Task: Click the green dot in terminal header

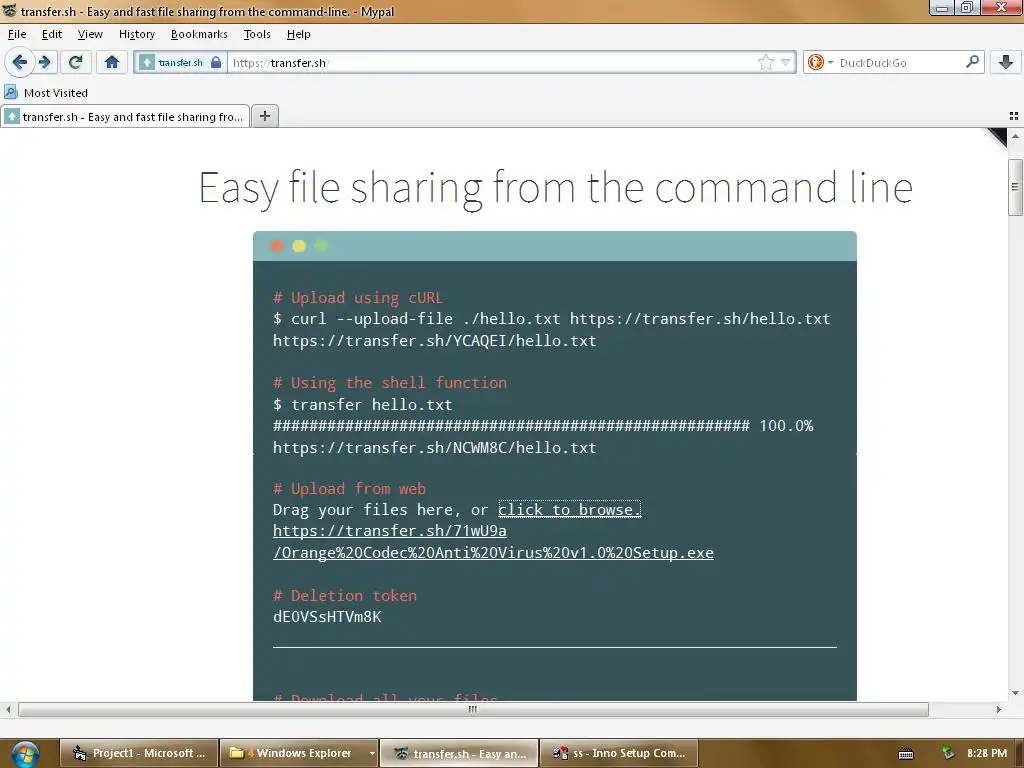Action: [x=321, y=246]
